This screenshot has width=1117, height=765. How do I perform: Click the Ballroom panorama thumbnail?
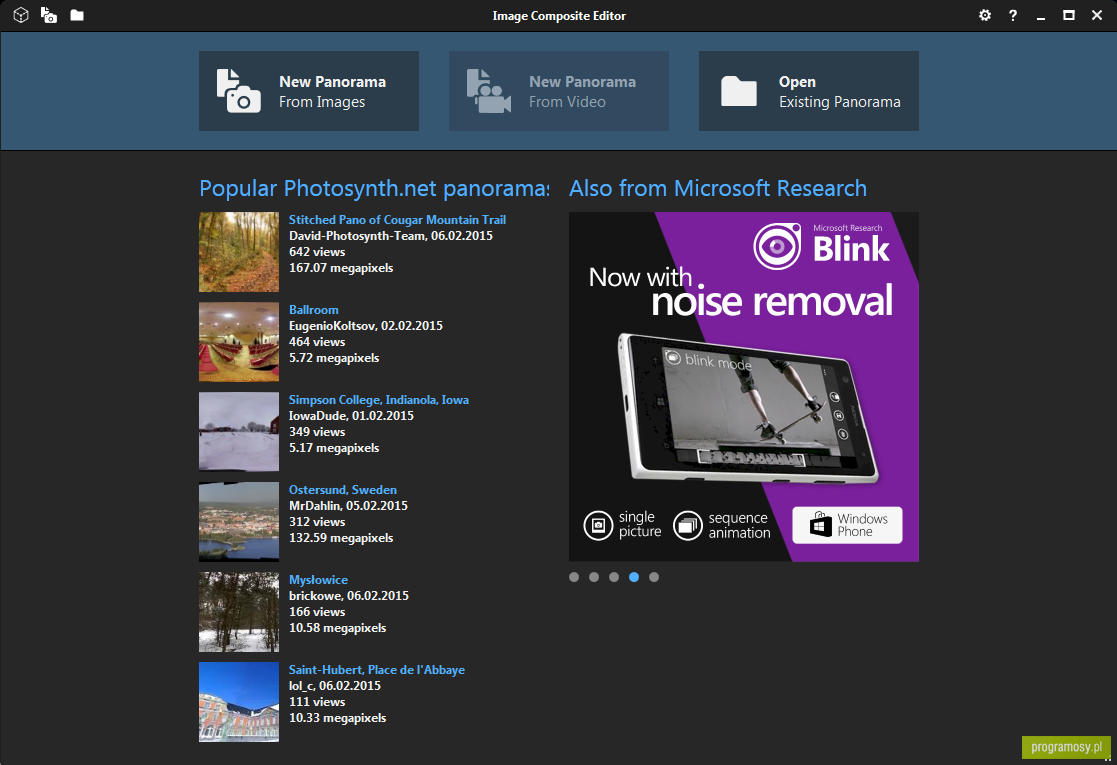coord(239,342)
